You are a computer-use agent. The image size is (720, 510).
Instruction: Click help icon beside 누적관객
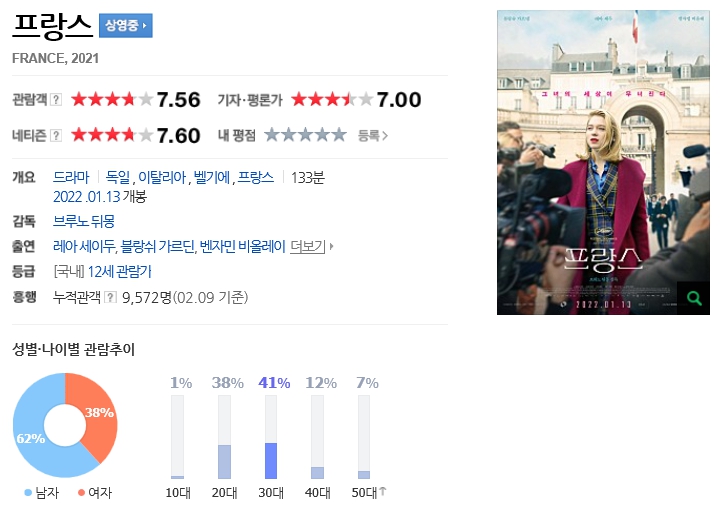tap(110, 297)
